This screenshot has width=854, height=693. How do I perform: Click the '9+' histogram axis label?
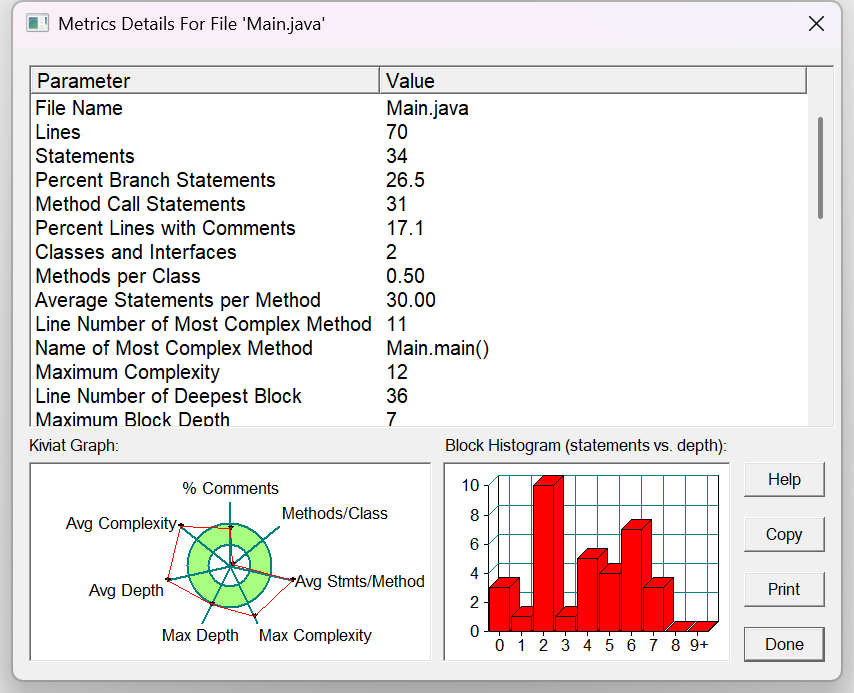[699, 645]
